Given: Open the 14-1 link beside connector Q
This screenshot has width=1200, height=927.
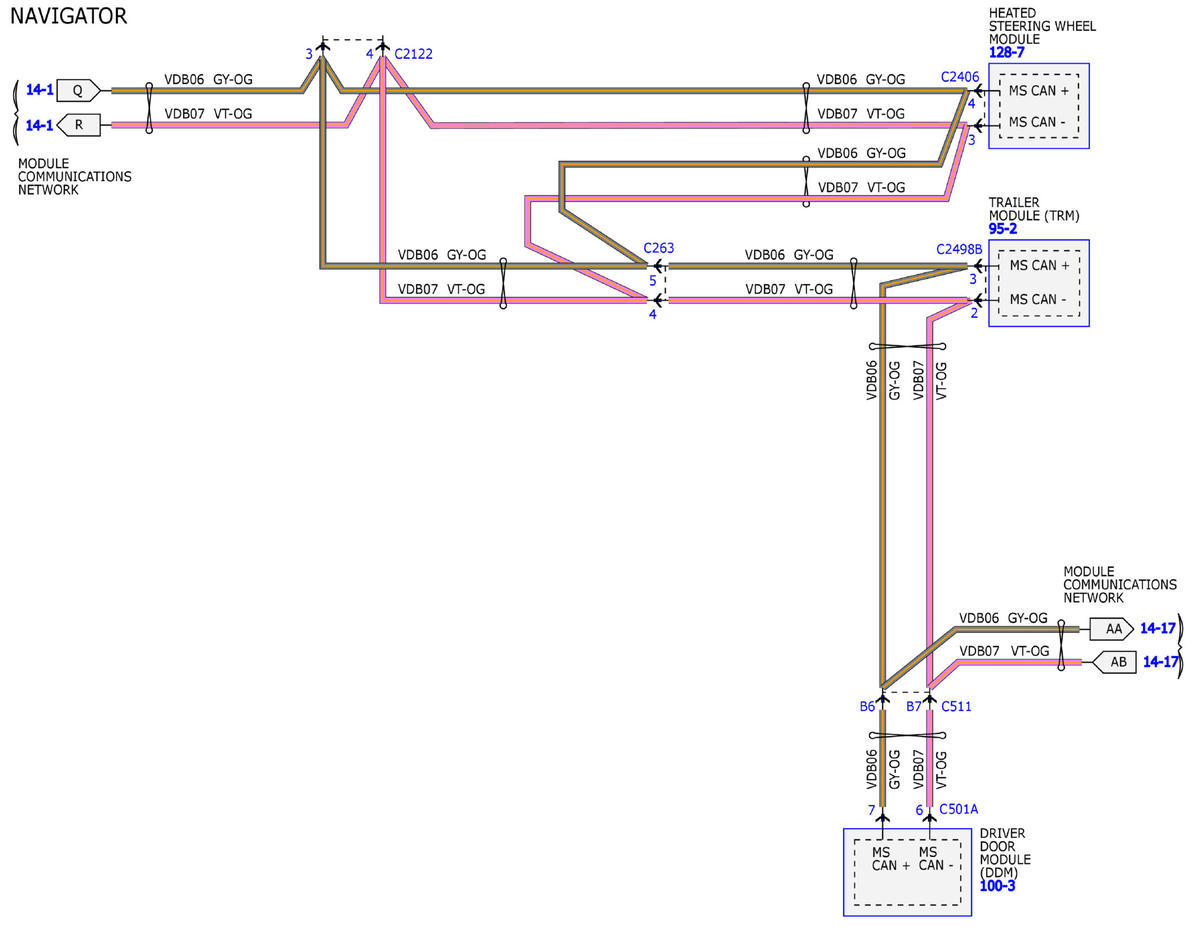Looking at the screenshot, I should 39,90.
